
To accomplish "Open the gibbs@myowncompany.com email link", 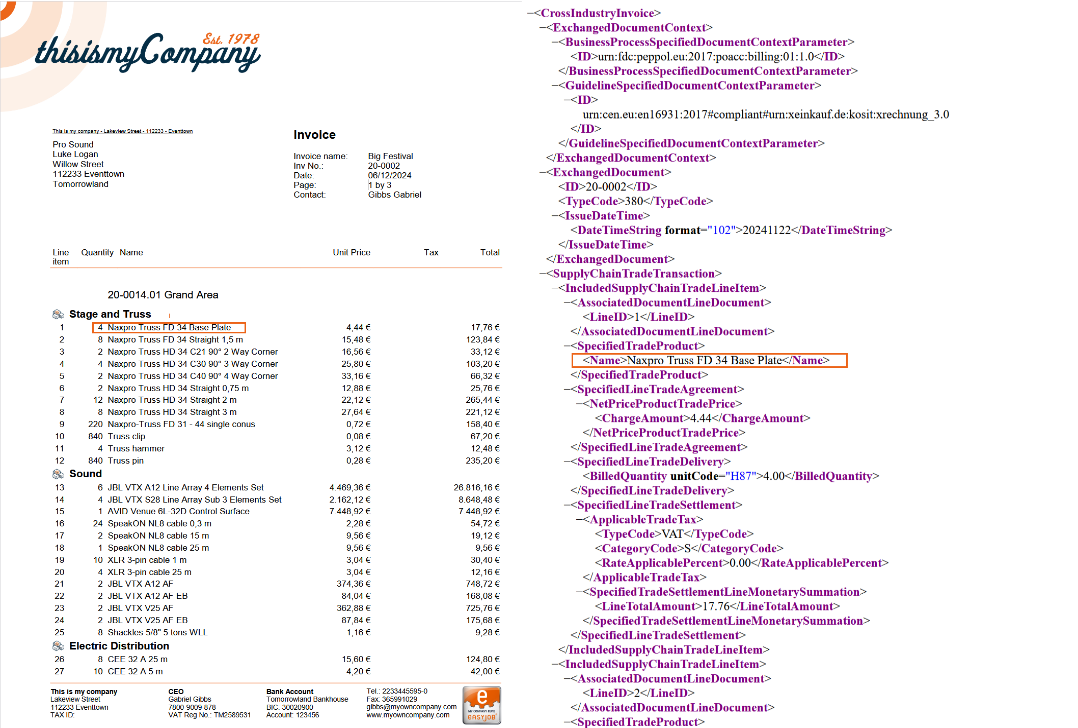I will coord(411,707).
